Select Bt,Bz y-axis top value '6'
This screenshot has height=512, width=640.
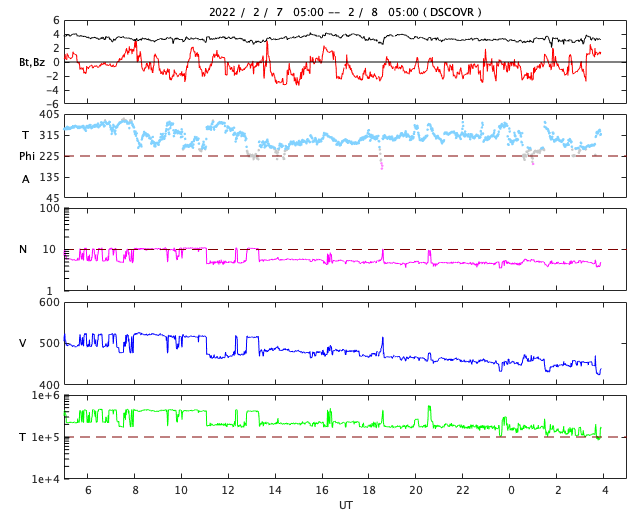click(x=56, y=20)
